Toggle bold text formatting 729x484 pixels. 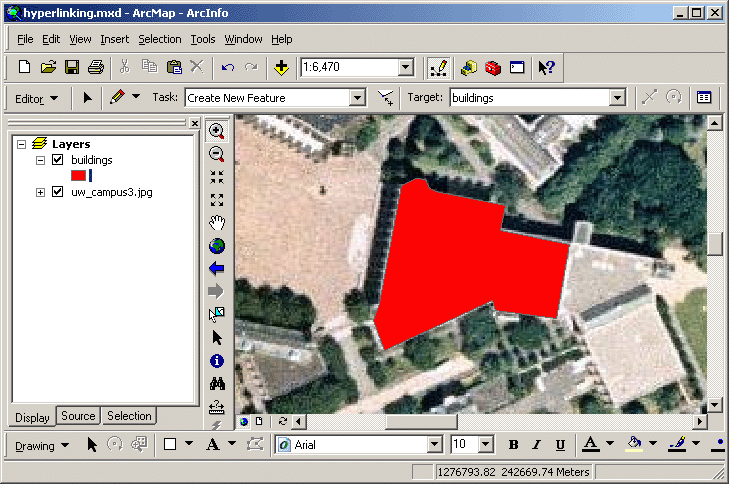tap(513, 445)
